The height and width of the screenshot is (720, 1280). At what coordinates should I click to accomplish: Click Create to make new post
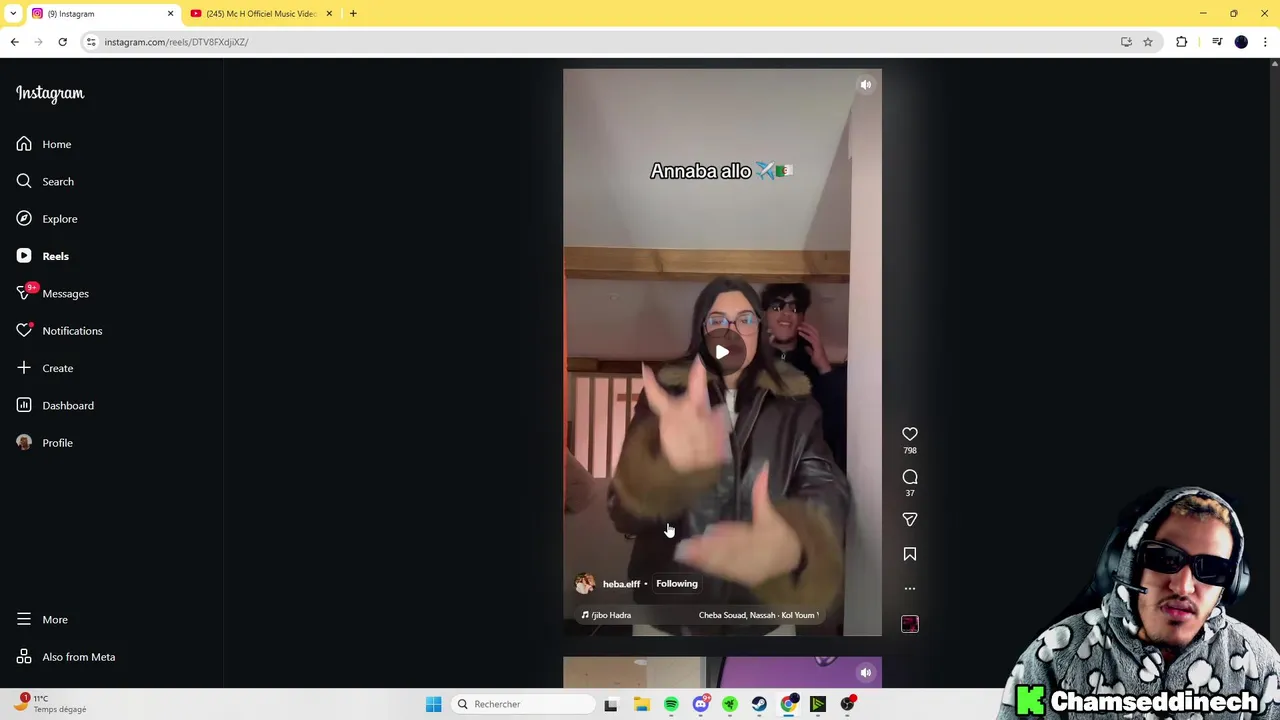pos(44,368)
